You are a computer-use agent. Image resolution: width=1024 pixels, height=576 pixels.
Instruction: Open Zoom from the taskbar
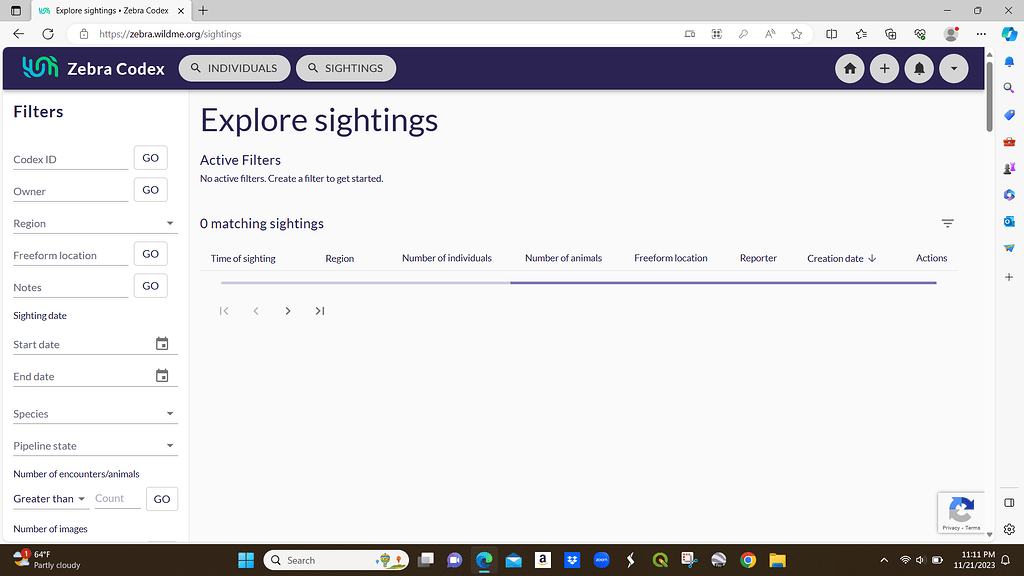tap(601, 560)
